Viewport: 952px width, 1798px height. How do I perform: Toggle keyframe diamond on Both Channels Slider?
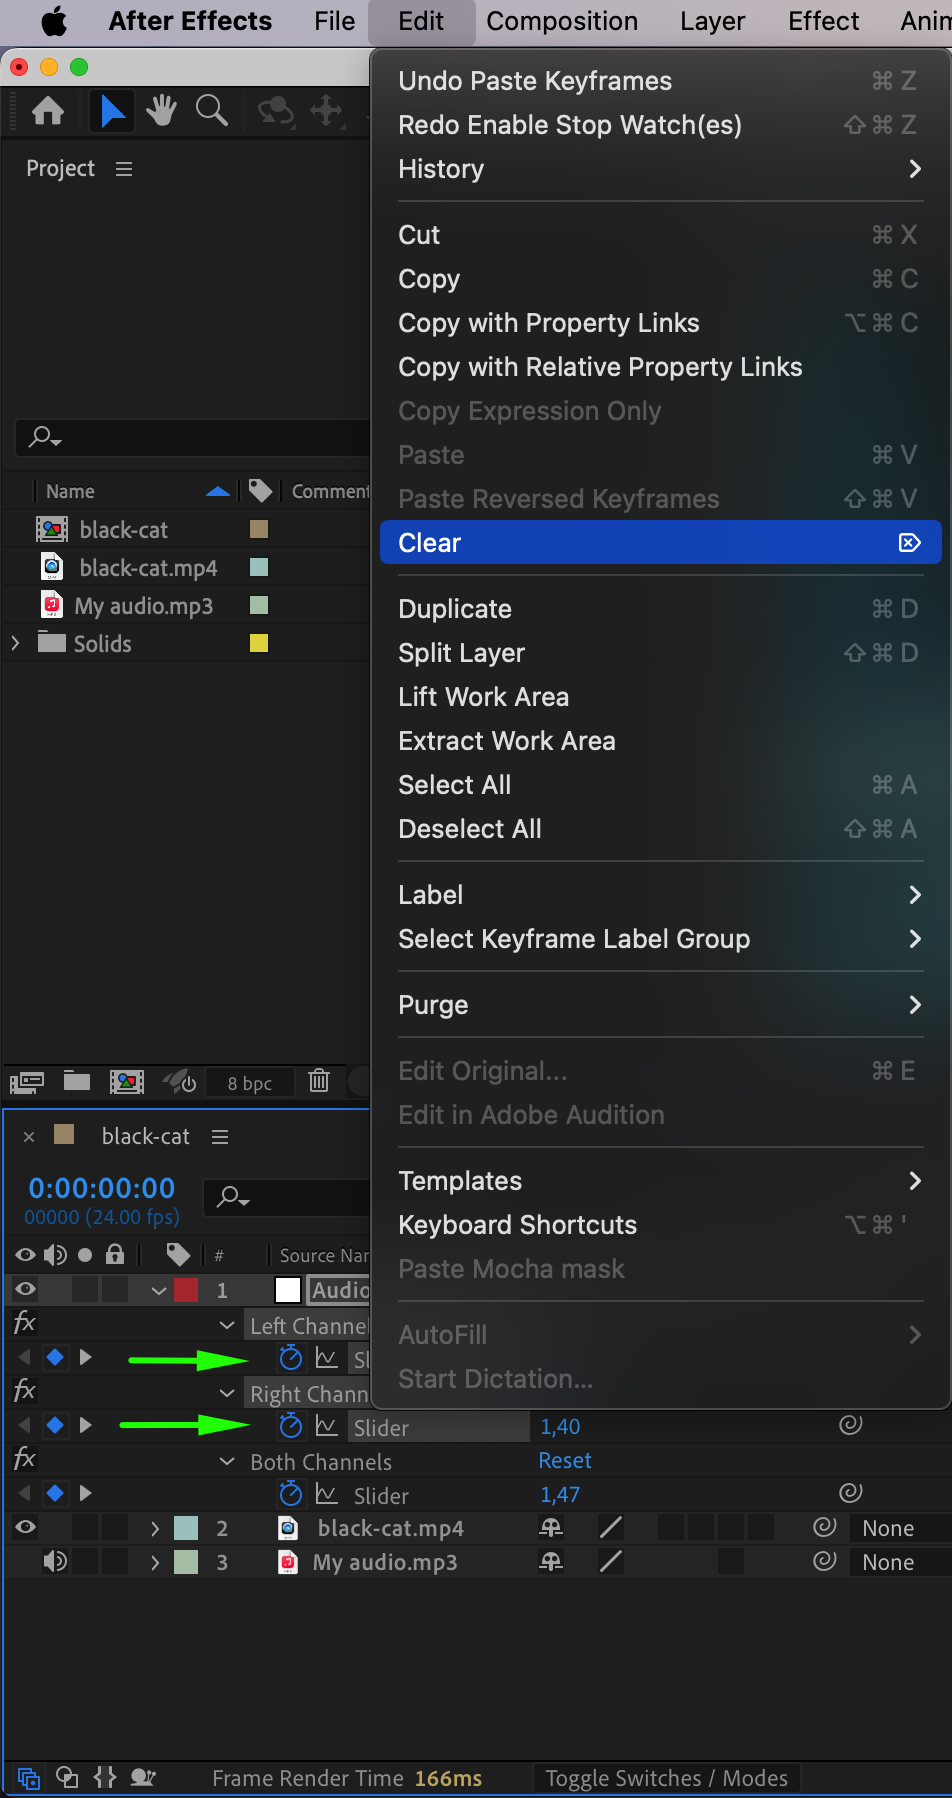[x=56, y=1493]
